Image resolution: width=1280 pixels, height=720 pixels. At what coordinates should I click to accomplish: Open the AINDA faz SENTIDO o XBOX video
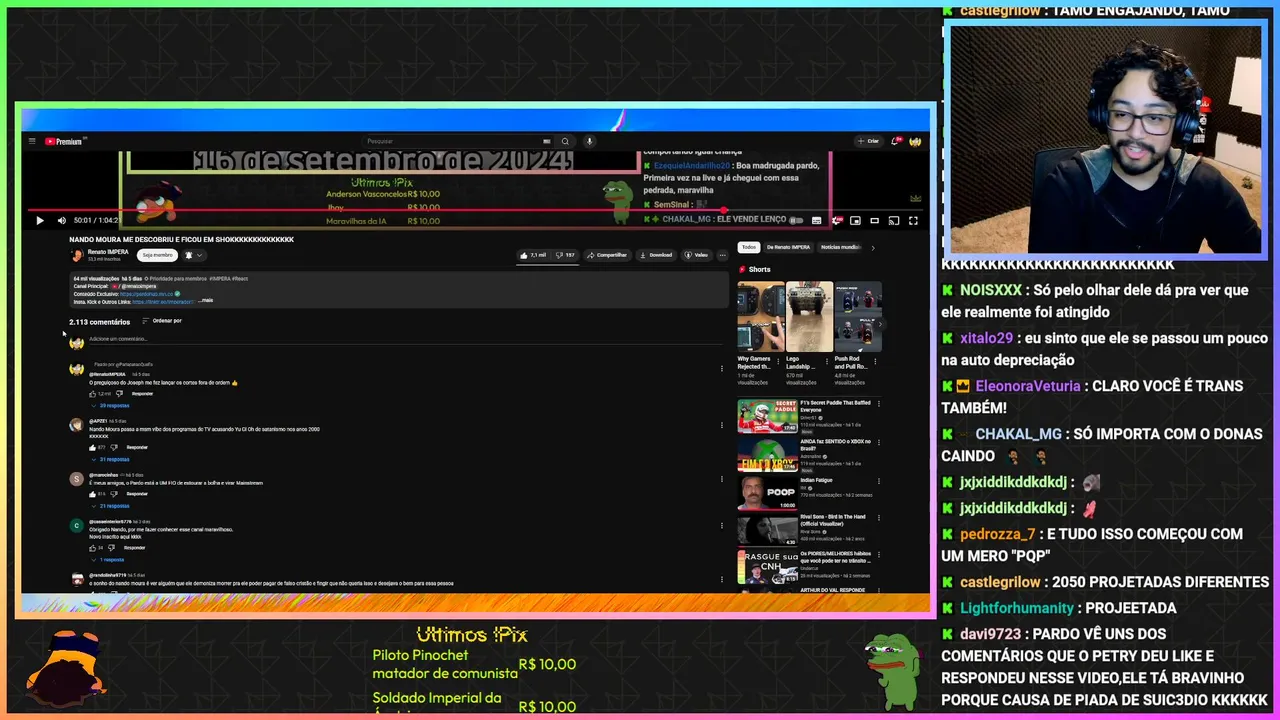pyautogui.click(x=767, y=455)
